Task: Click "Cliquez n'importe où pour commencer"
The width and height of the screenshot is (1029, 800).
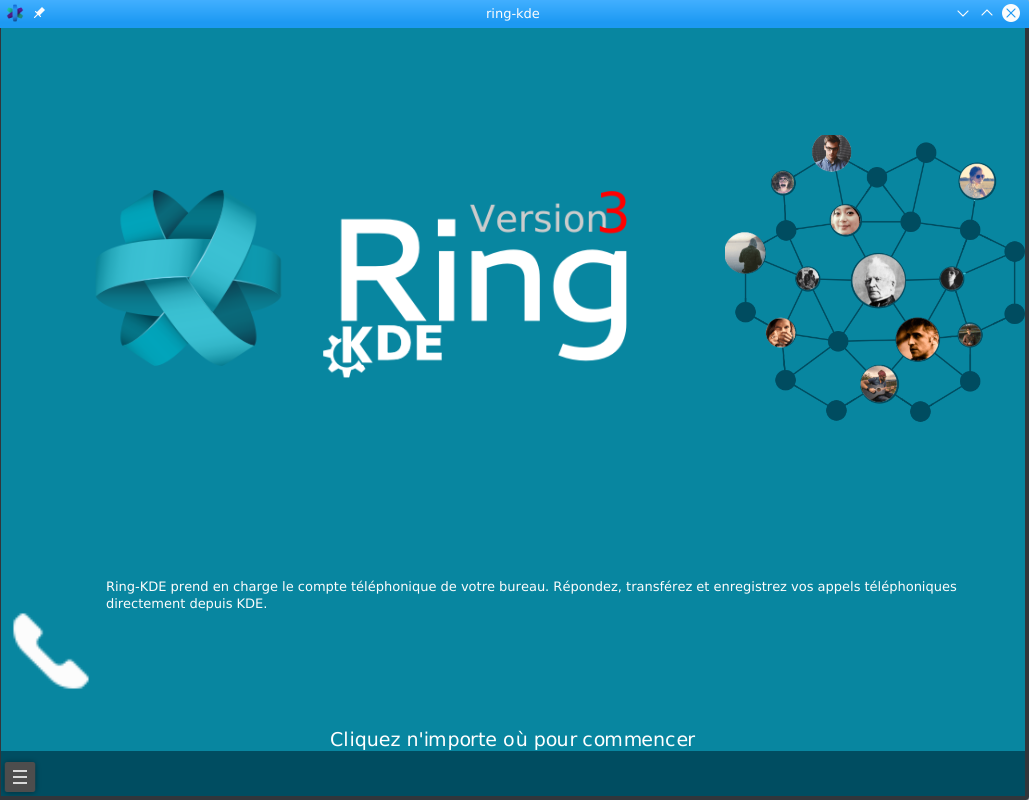Action: click(513, 740)
